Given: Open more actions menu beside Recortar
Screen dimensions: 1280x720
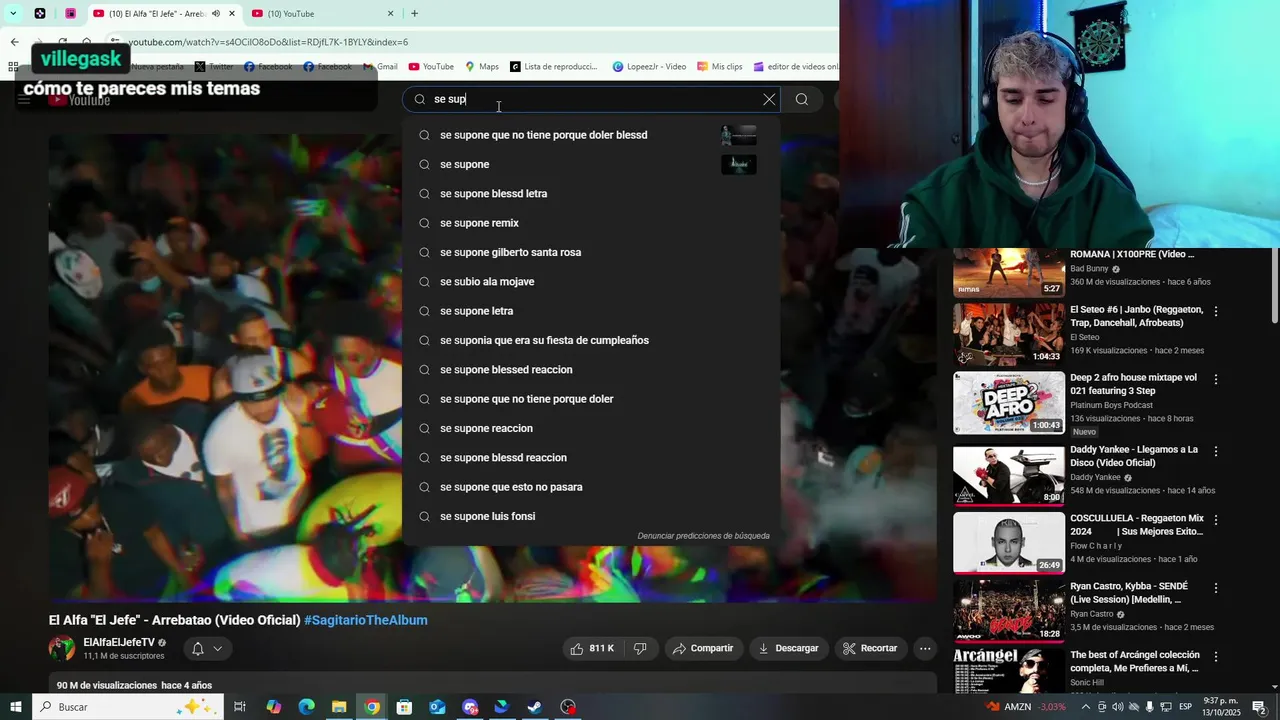Looking at the screenshot, I should tap(925, 648).
